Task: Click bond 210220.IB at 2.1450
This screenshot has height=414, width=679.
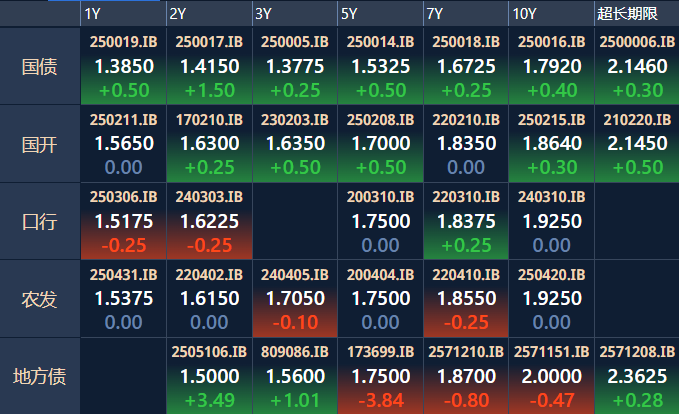Action: tap(635, 144)
